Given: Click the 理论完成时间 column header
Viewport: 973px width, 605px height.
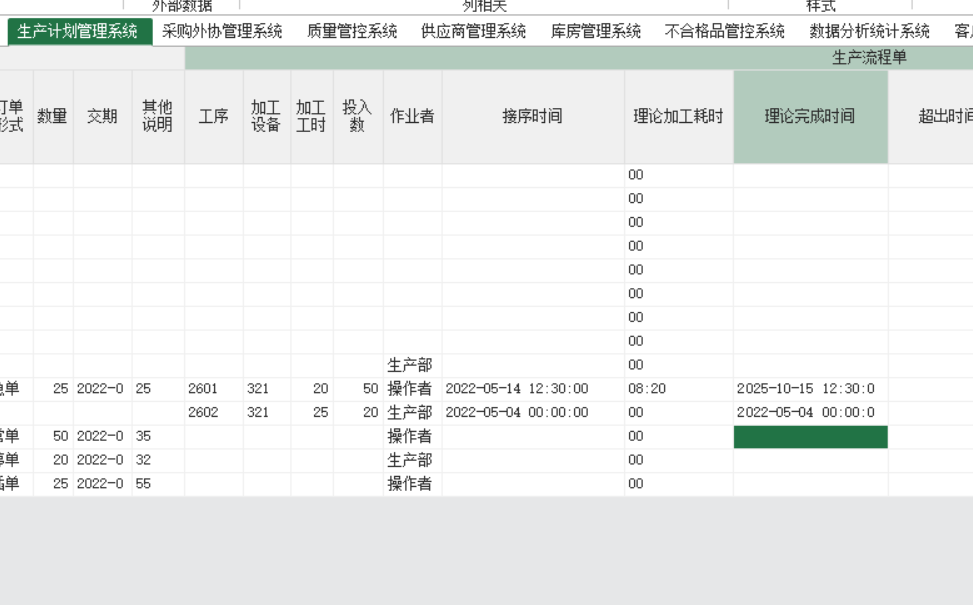Looking at the screenshot, I should (x=810, y=116).
